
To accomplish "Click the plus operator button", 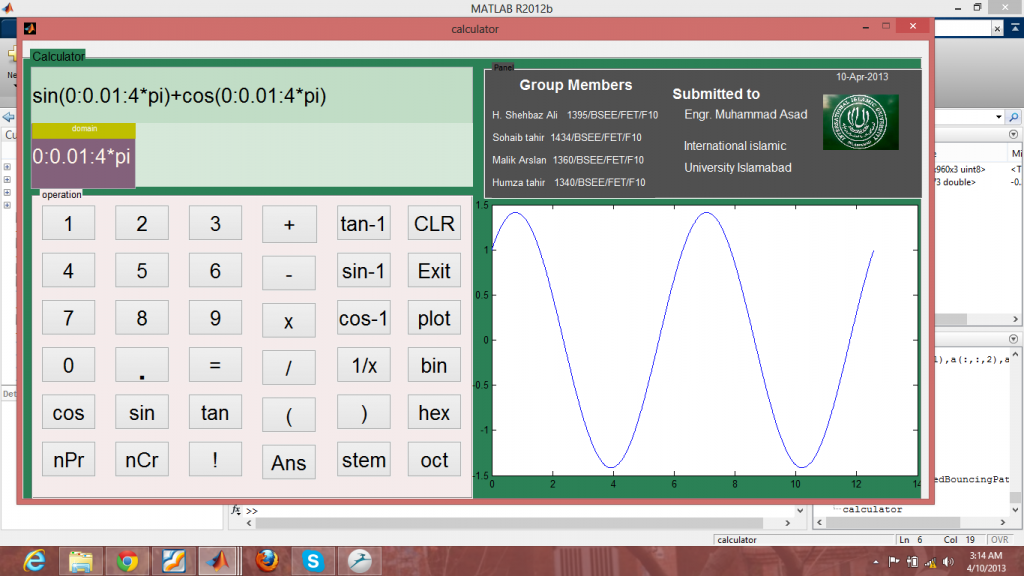I will (x=289, y=225).
